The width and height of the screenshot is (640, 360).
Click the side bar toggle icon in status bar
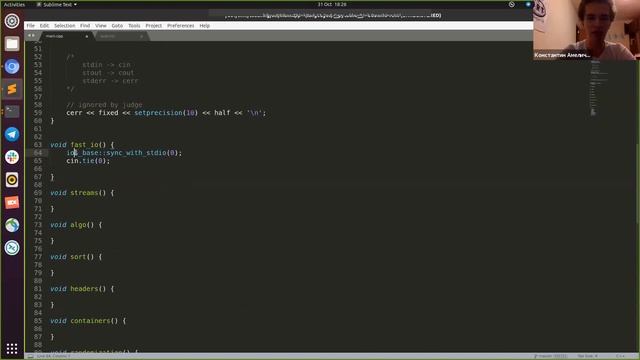(31, 356)
